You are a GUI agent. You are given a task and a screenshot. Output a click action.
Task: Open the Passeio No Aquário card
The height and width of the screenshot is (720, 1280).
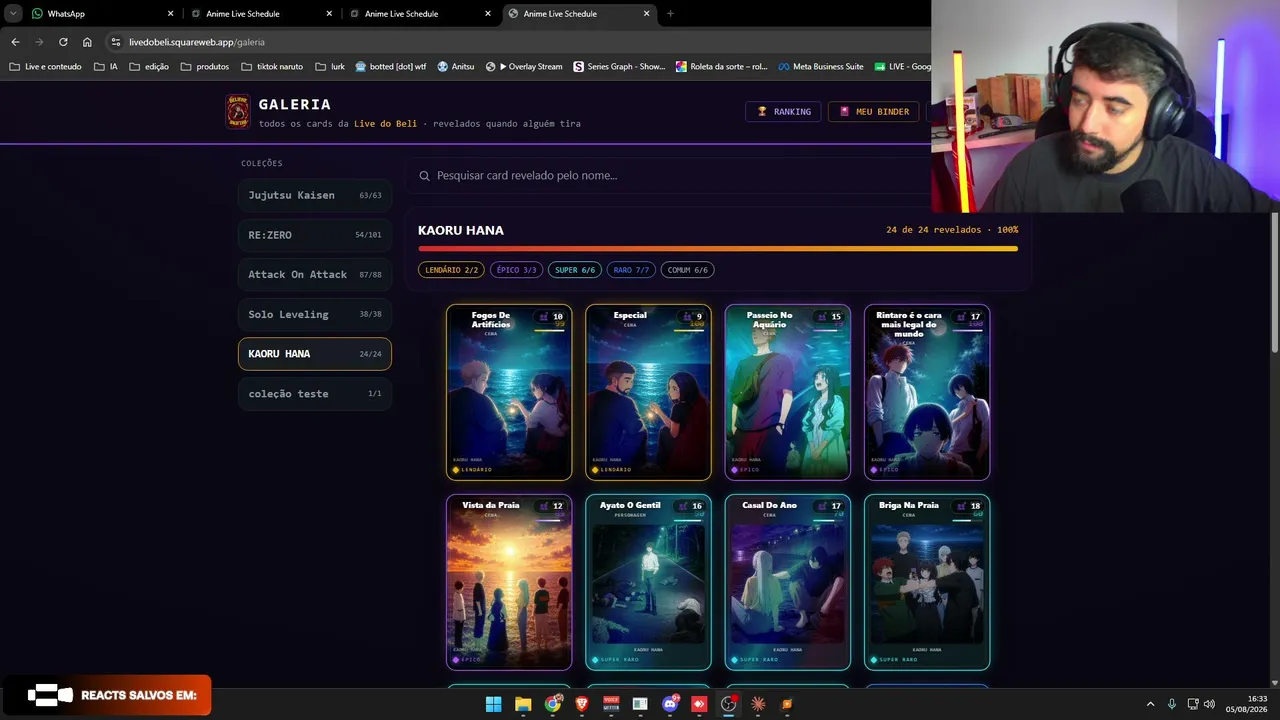(788, 392)
